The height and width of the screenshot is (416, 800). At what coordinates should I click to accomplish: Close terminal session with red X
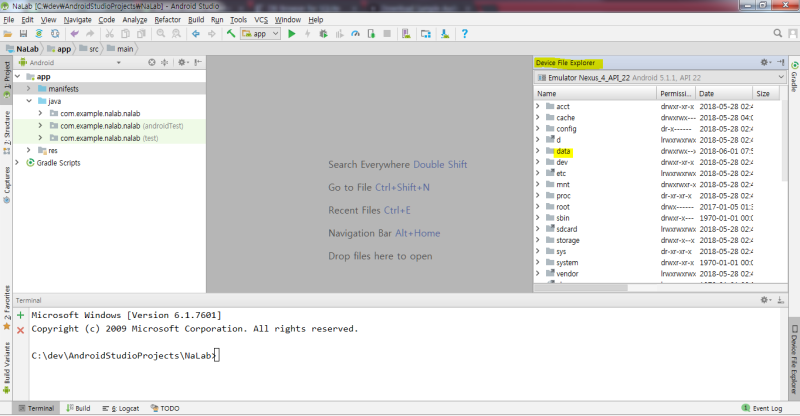(x=20, y=330)
